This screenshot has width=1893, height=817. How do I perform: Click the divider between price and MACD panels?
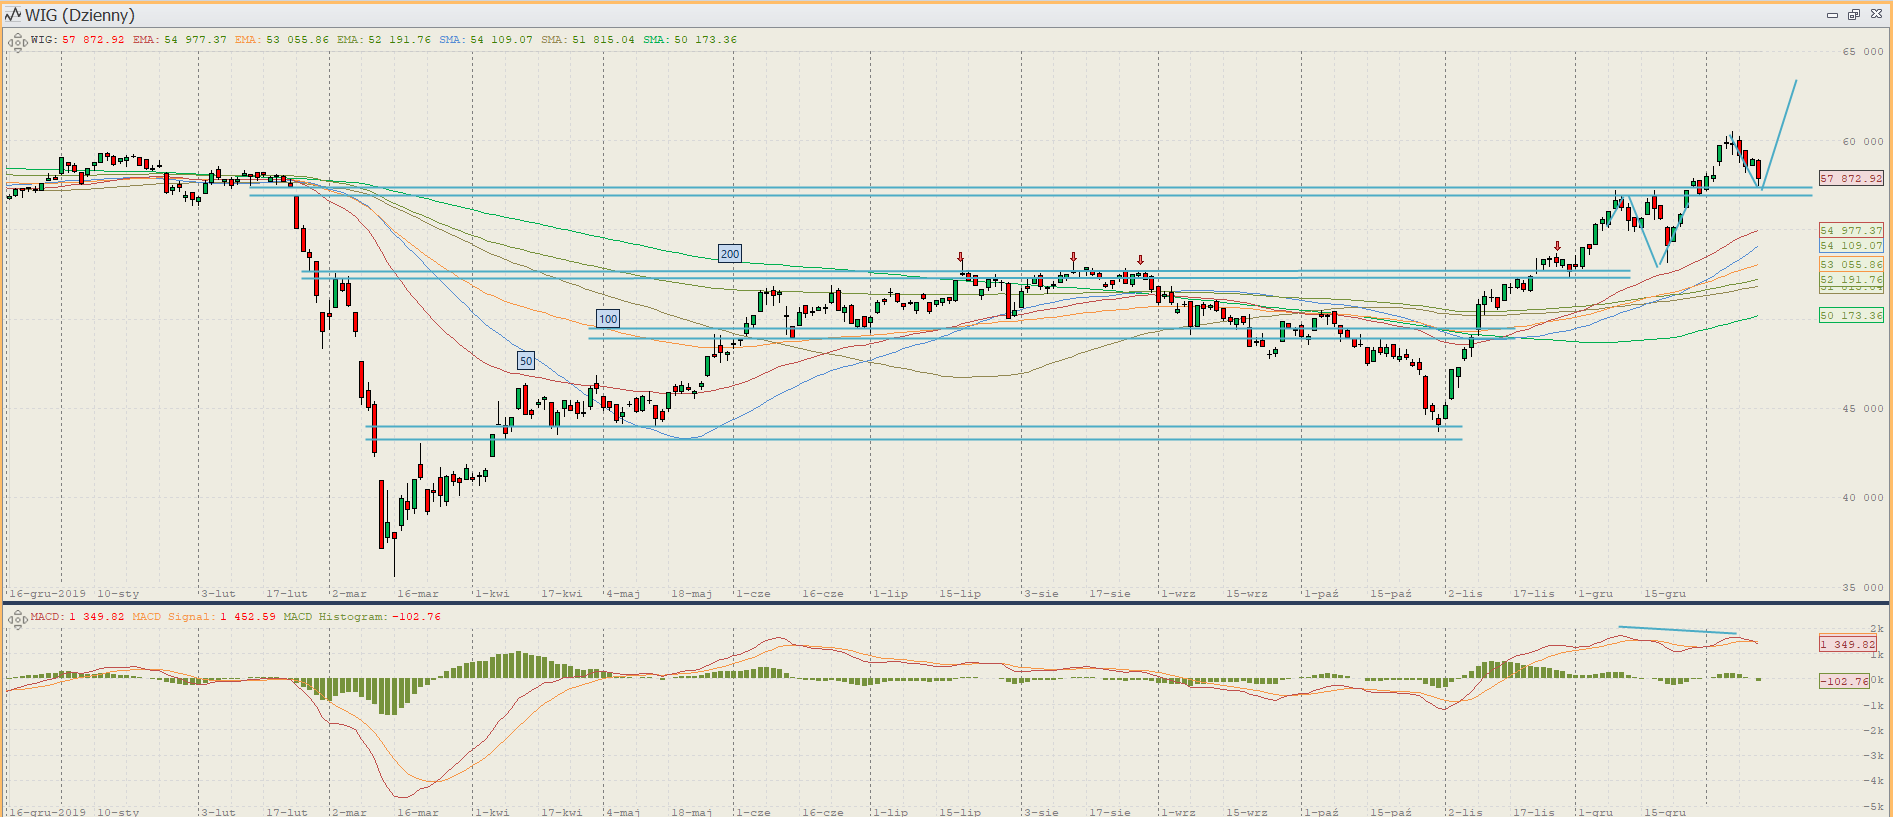tap(946, 603)
